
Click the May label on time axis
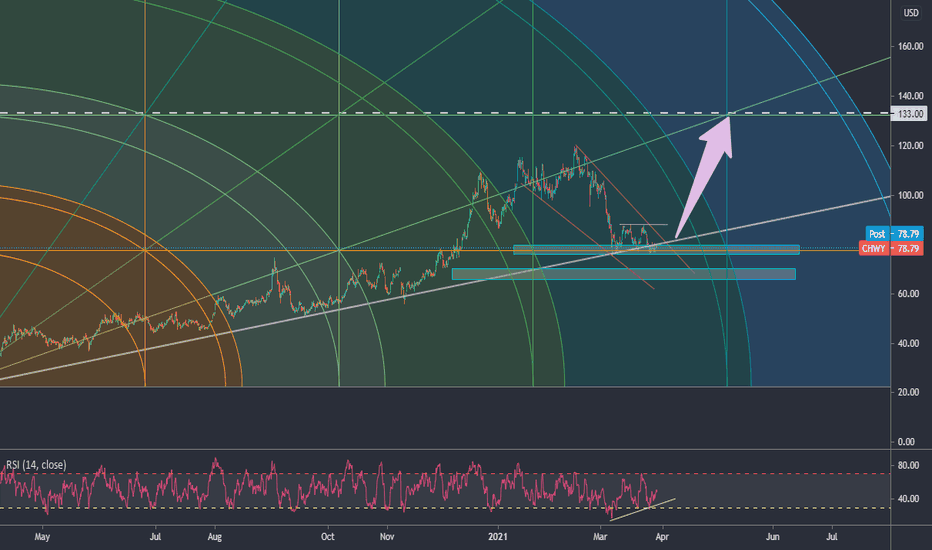[x=42, y=537]
